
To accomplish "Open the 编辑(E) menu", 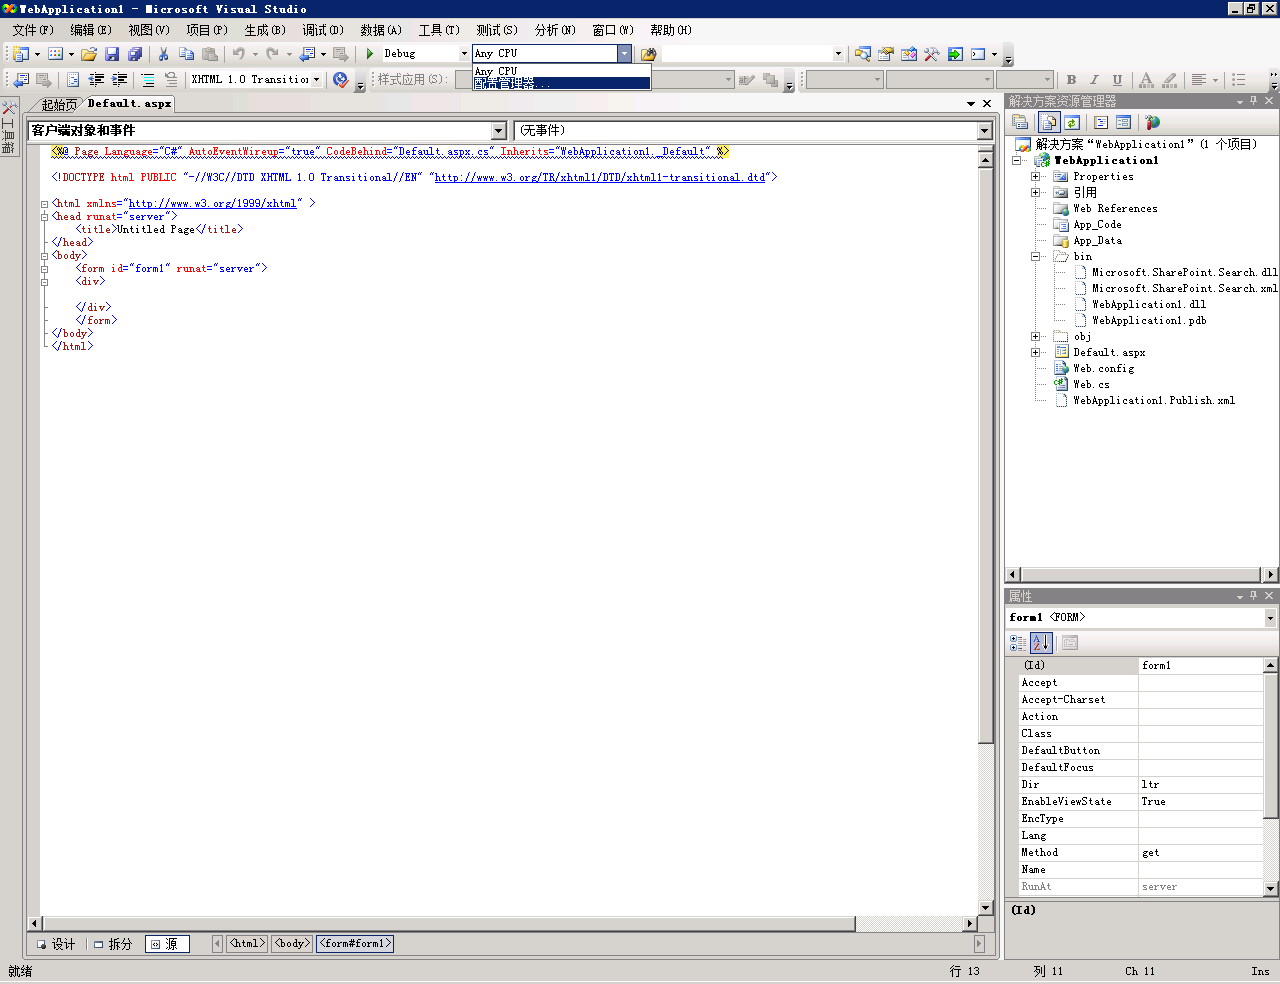I will click(91, 30).
